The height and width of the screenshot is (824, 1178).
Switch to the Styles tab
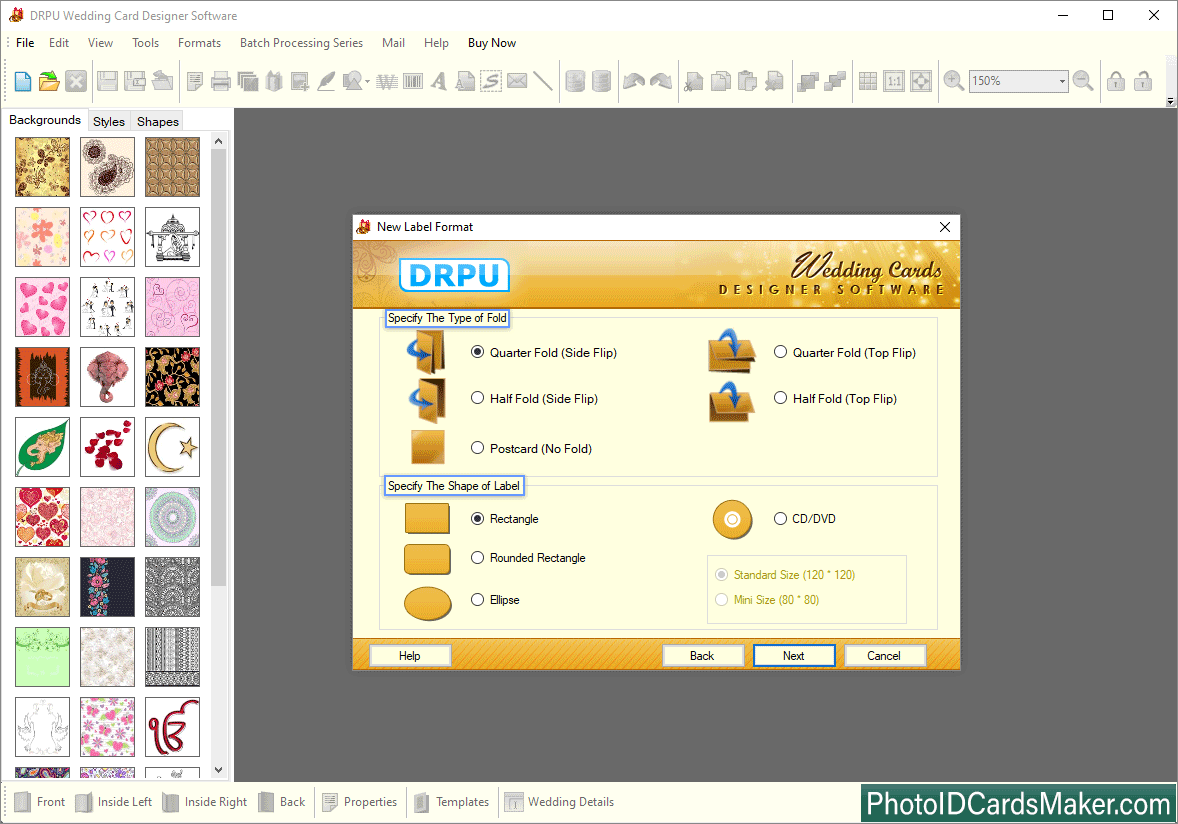pos(109,121)
